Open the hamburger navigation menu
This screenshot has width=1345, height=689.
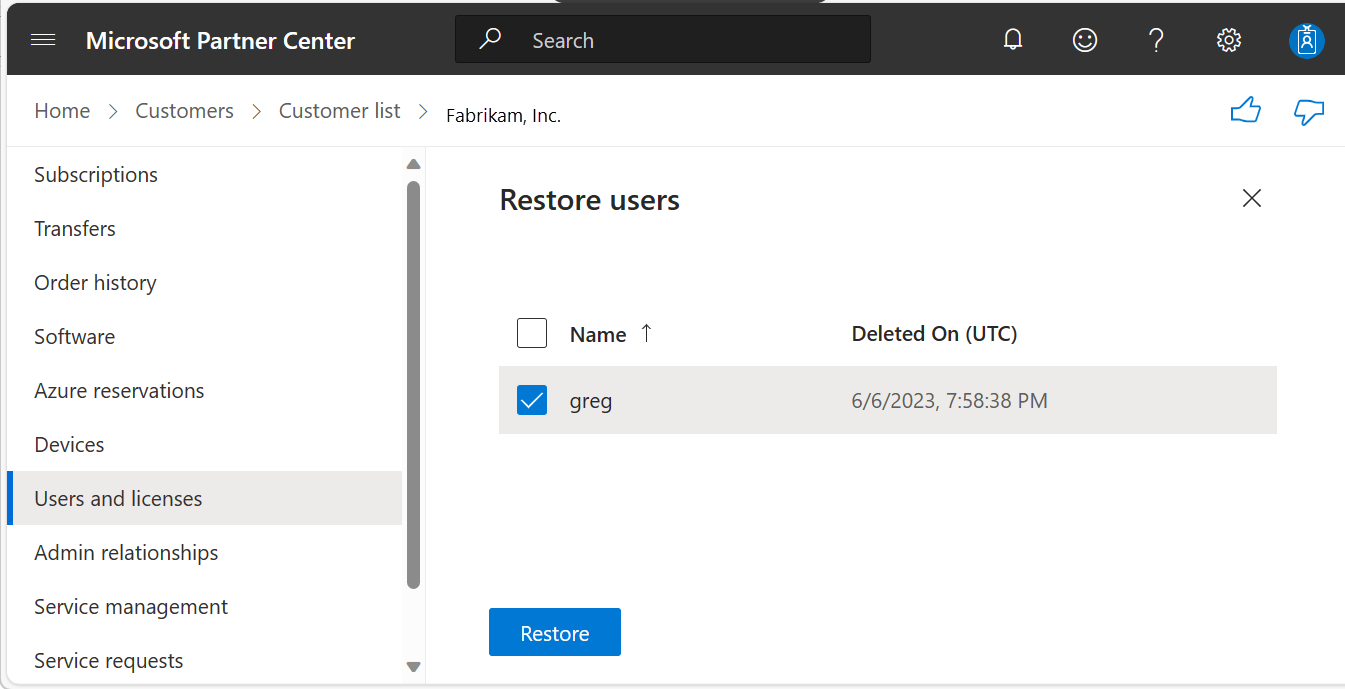42,39
